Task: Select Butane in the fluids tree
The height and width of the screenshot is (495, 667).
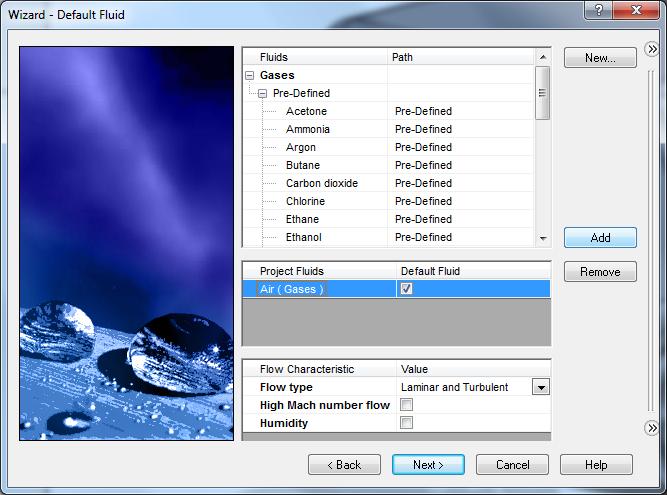Action: tap(303, 165)
